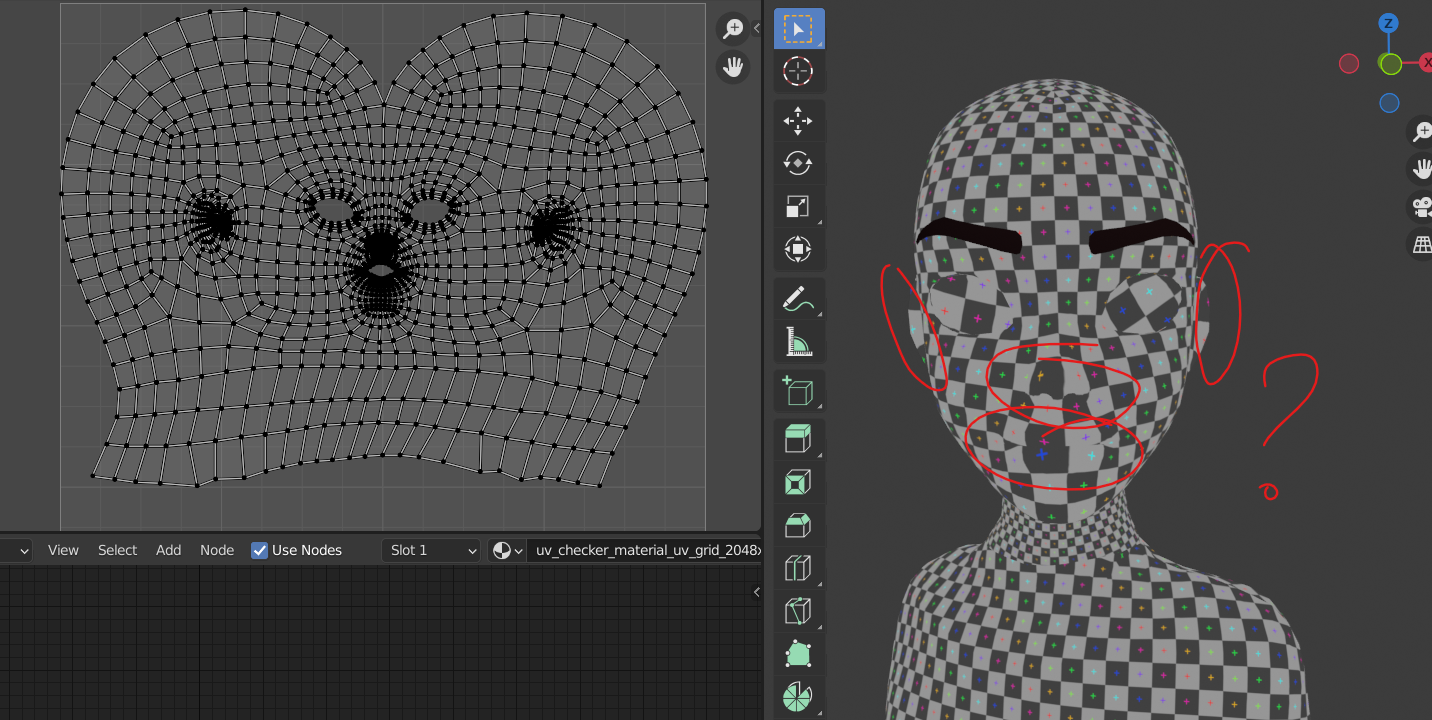Image resolution: width=1432 pixels, height=720 pixels.
Task: Activate the 3D Cursor tool
Action: click(x=798, y=72)
